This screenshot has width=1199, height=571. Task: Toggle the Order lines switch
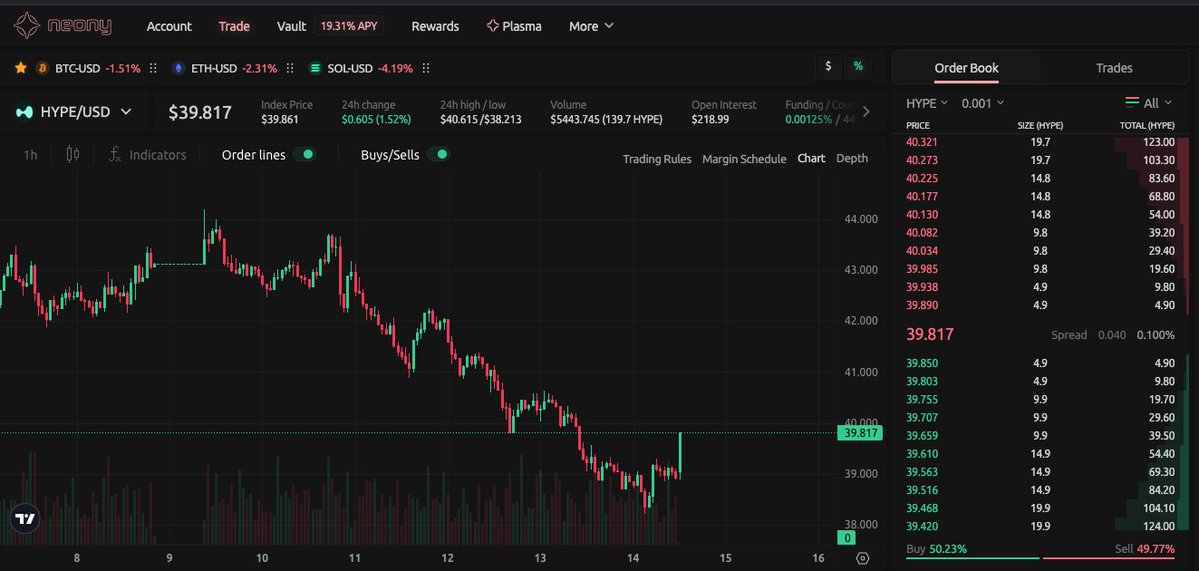[305, 154]
